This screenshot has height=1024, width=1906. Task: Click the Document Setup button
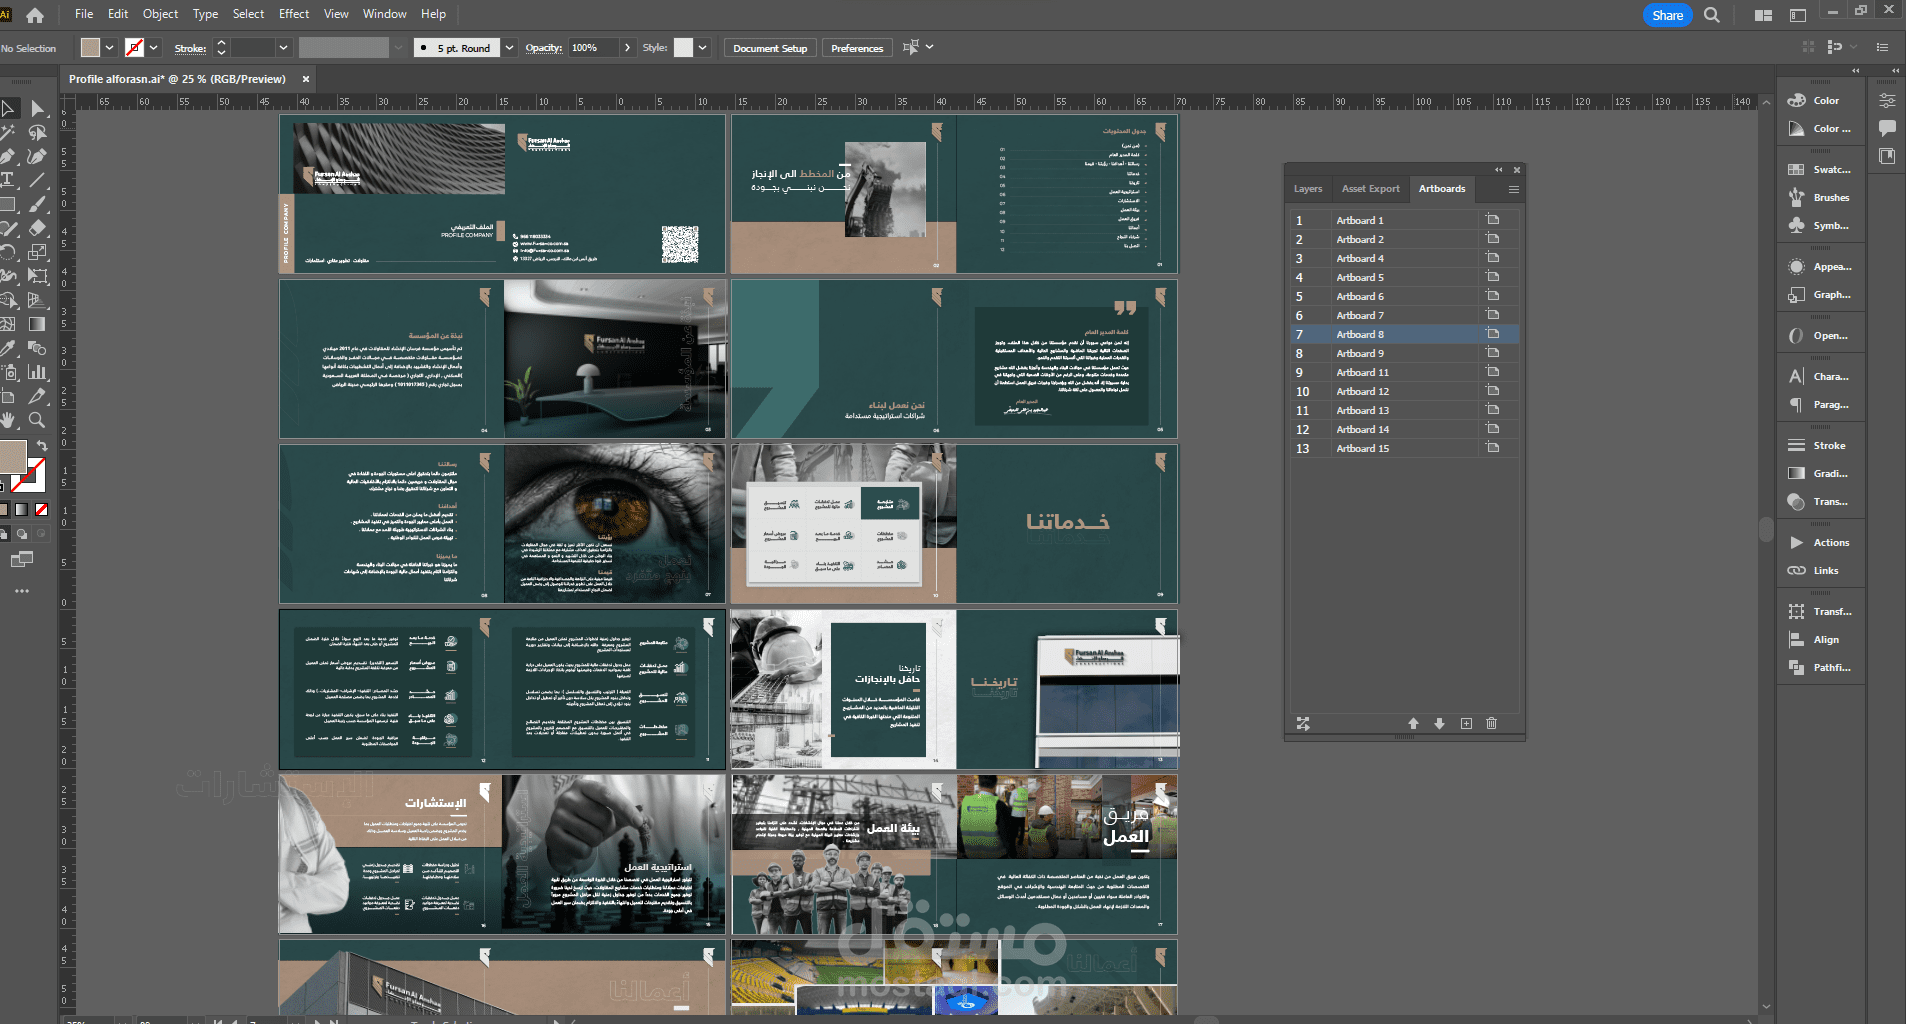[x=769, y=48]
